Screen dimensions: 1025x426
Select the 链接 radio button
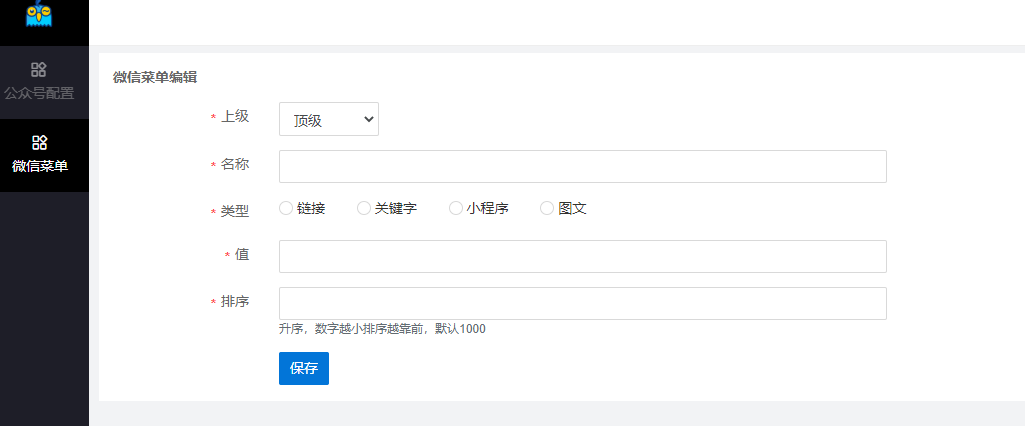pyautogui.click(x=286, y=208)
